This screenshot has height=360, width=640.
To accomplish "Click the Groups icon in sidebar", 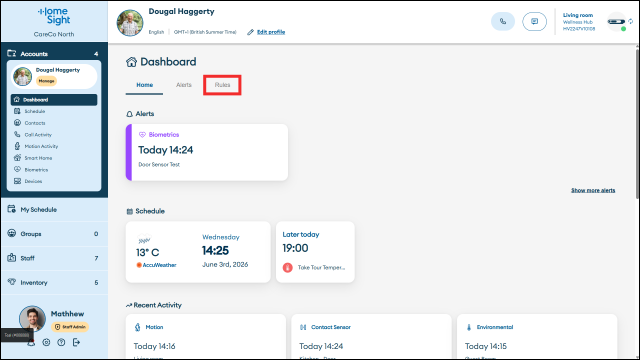I will [11, 233].
